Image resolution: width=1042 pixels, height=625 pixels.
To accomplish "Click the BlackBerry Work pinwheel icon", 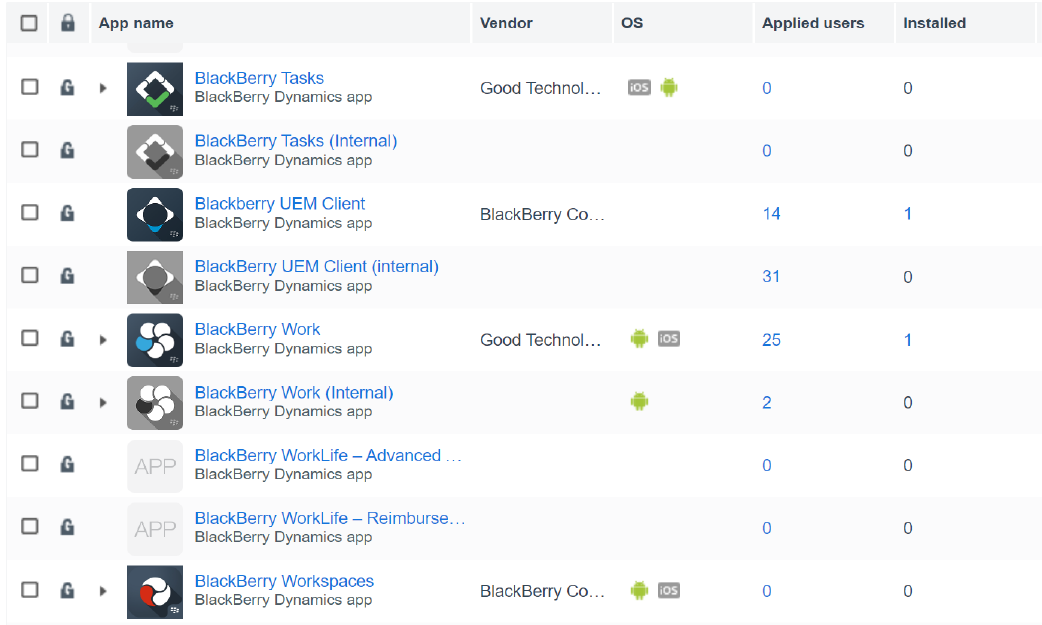I will coord(155,340).
